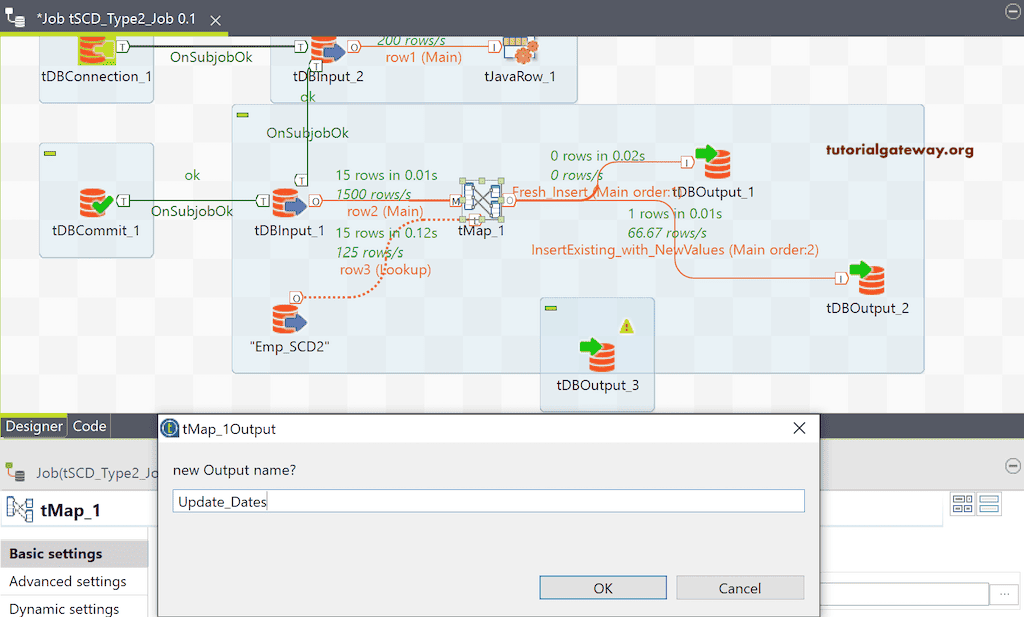Select the grid layout icon near tMap settings

tap(963, 504)
